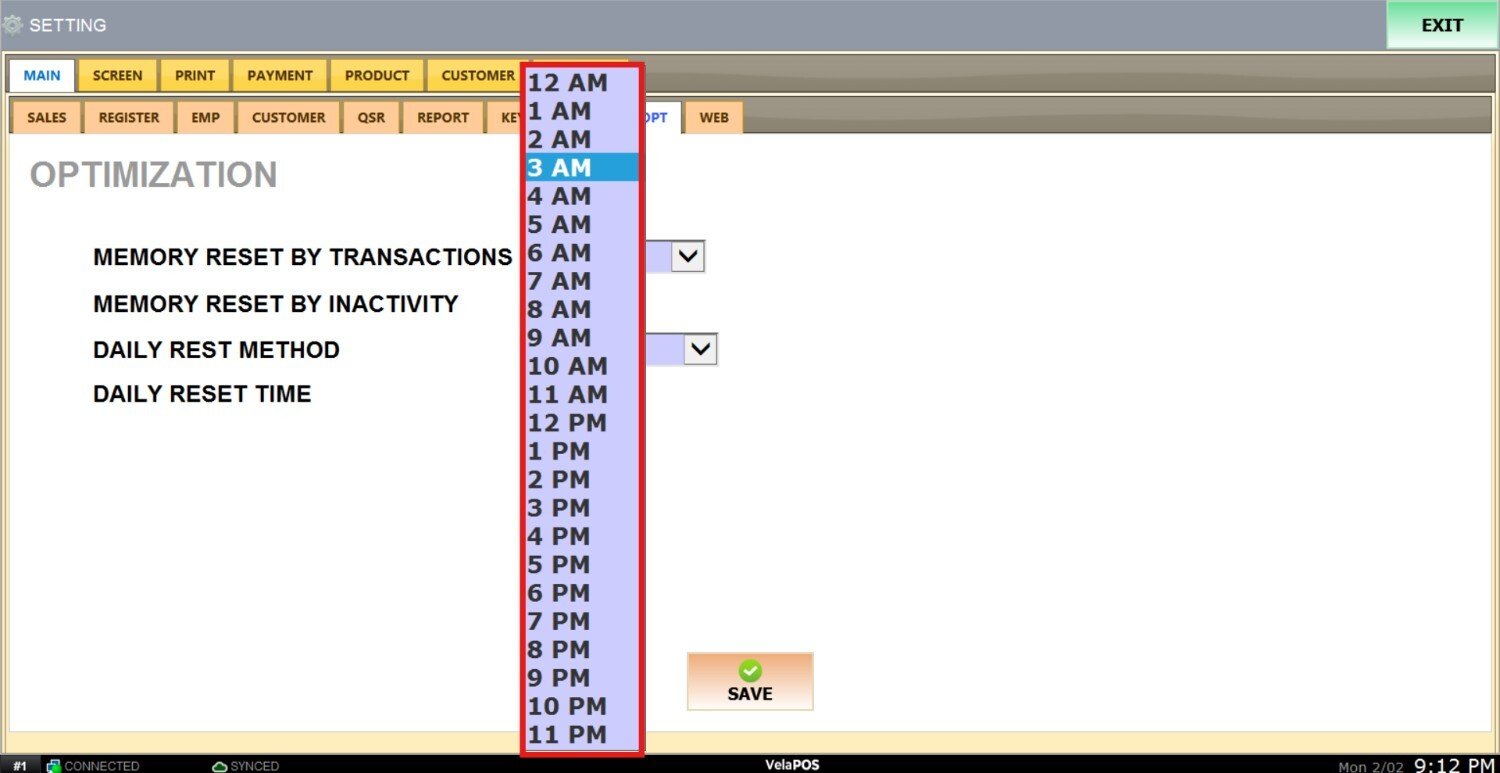Screen dimensions: 1500x773
Task: Click the Synced cloud status icon
Action: [x=219, y=766]
